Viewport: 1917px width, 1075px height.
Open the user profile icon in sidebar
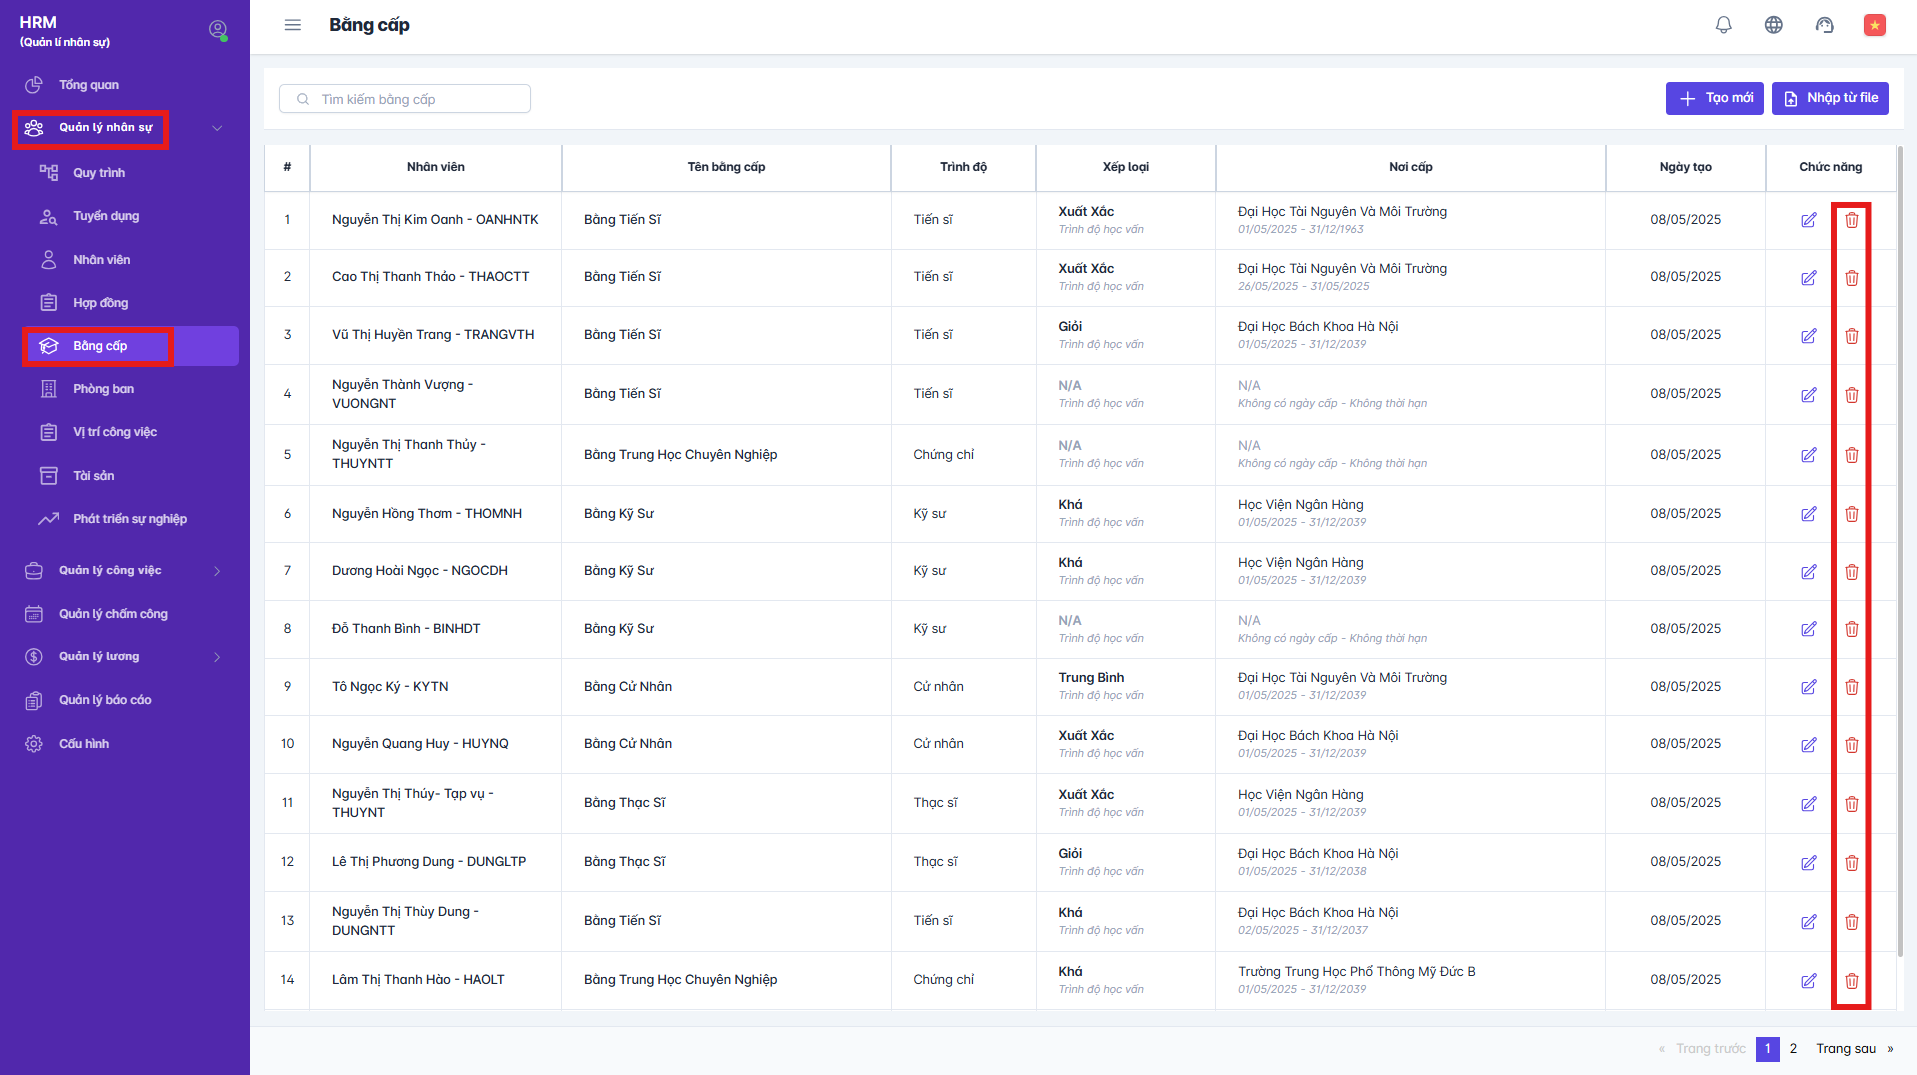pos(217,30)
